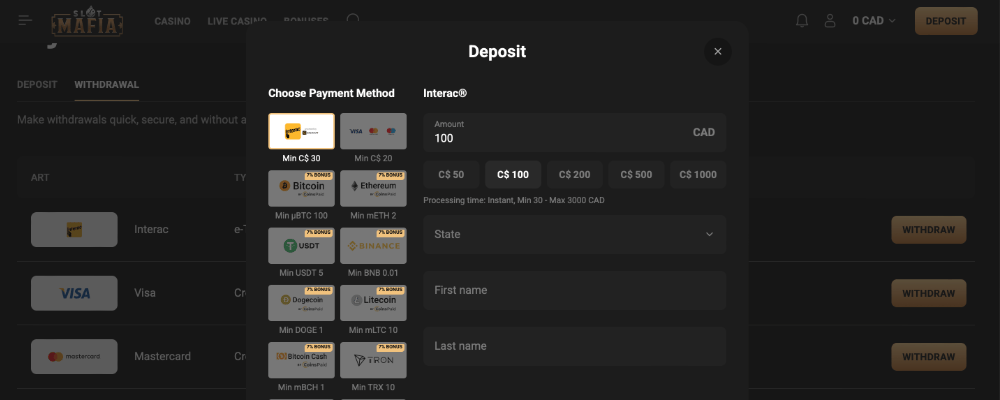Viewport: 1000px width, 400px height.
Task: Choose TRON payment method
Action: pyautogui.click(x=373, y=360)
